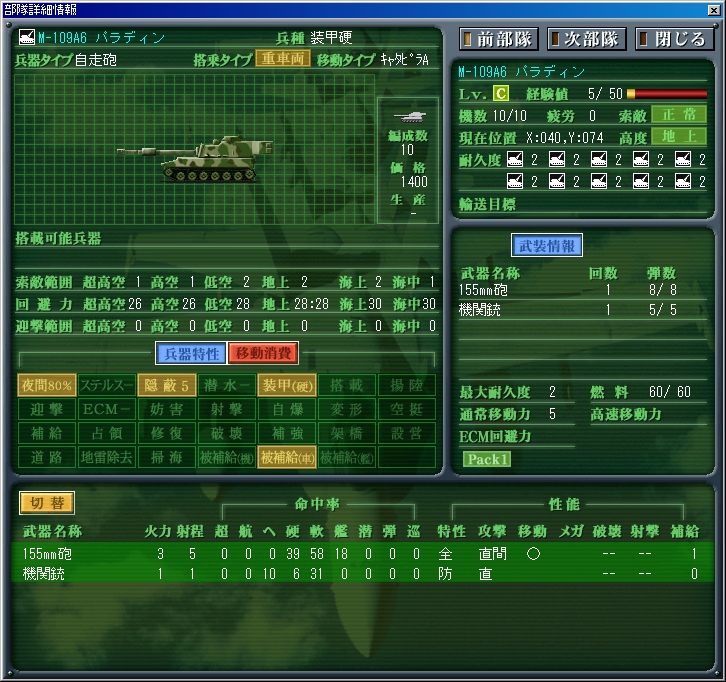The height and width of the screenshot is (682, 726).
Task: Click the 被補給(車) trait cell
Action: [287, 457]
